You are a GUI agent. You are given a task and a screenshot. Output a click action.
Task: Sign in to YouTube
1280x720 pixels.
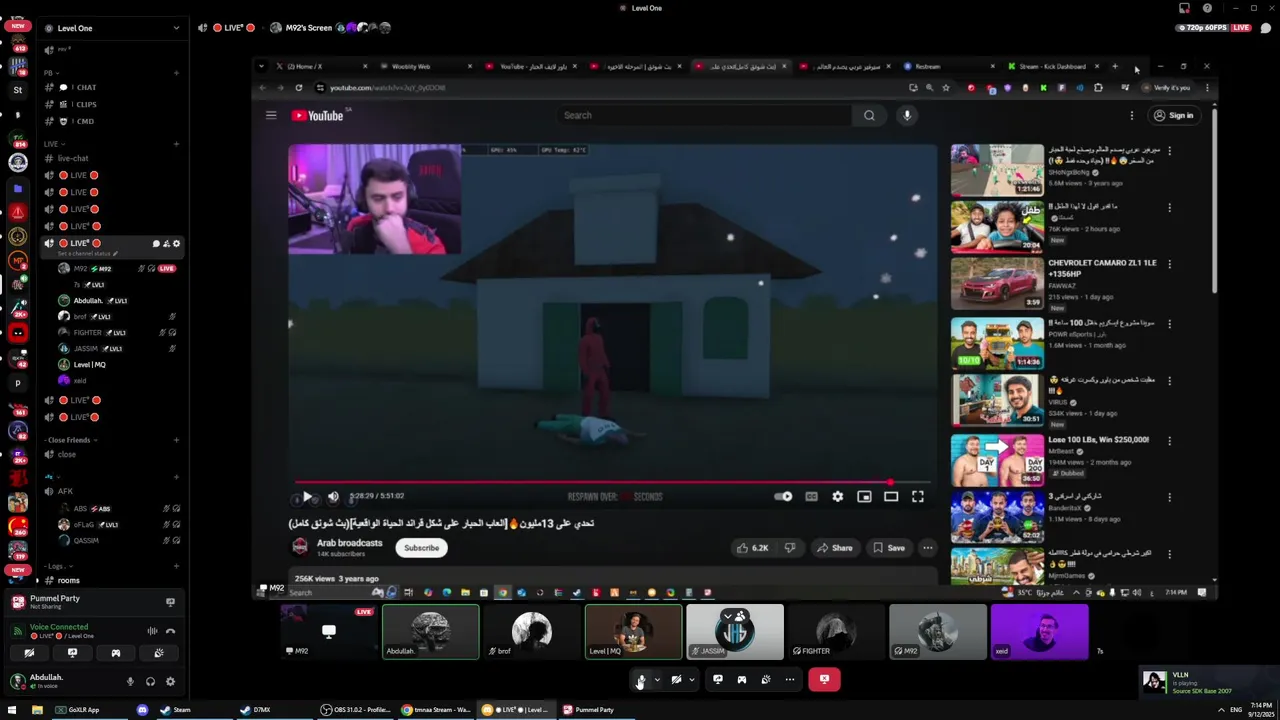1174,116
